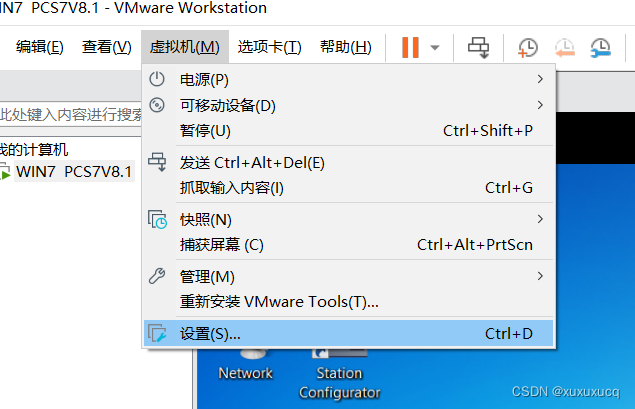
Task: Open the 管理(M) submenu
Action: (x=349, y=277)
